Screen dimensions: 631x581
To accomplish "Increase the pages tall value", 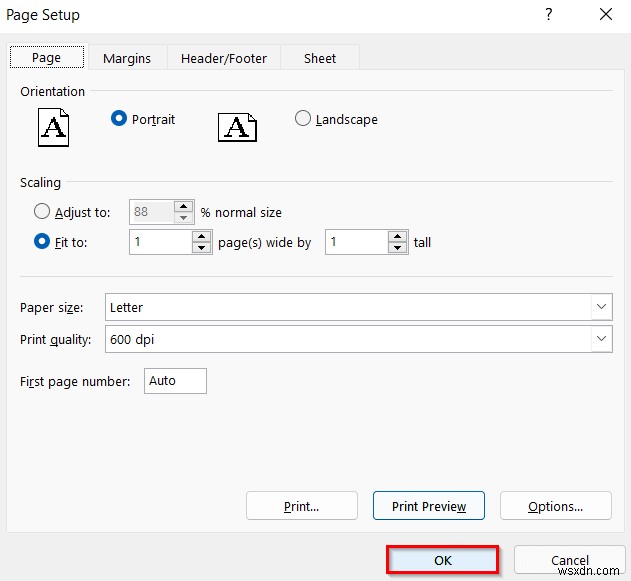I will (x=398, y=237).
